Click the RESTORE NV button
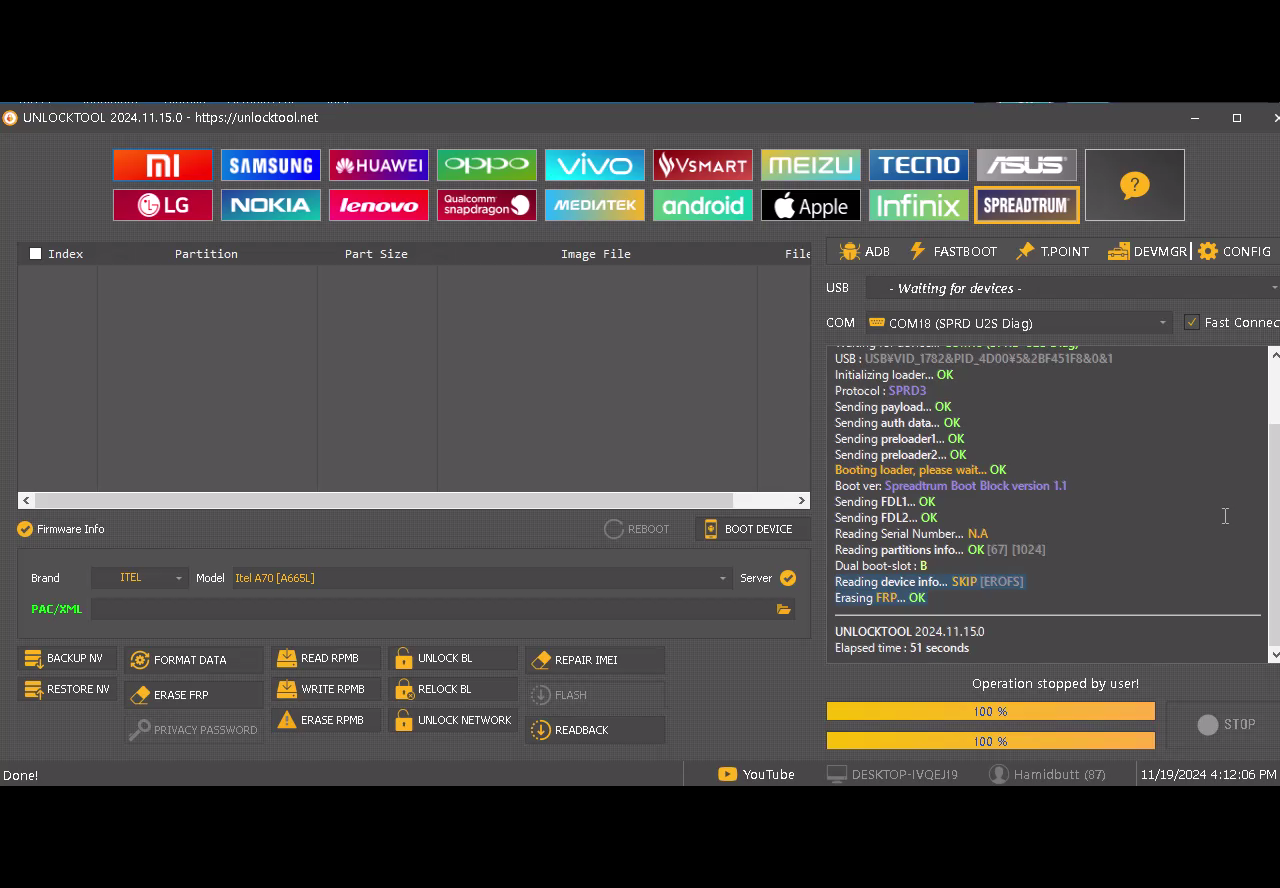Image resolution: width=1280 pixels, height=888 pixels. pos(67,689)
